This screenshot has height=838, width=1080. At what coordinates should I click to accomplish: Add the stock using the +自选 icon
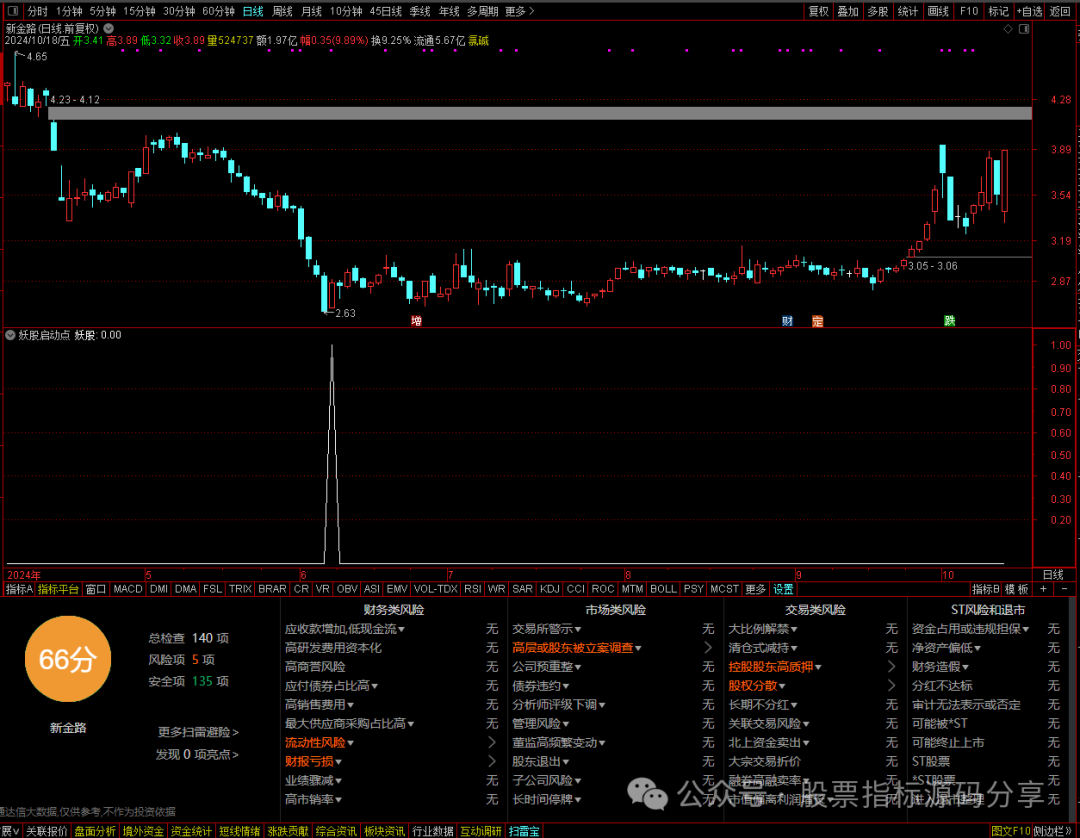(1030, 11)
